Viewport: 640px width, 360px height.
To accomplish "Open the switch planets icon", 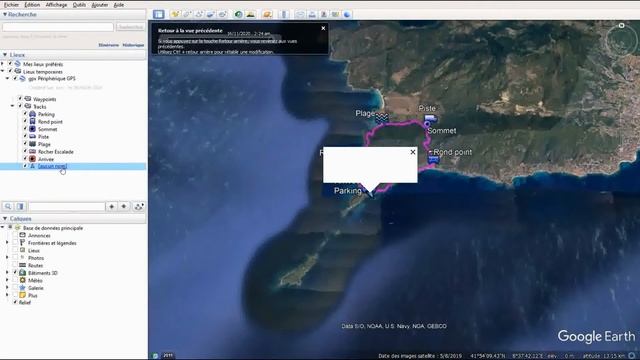I will coord(267,14).
